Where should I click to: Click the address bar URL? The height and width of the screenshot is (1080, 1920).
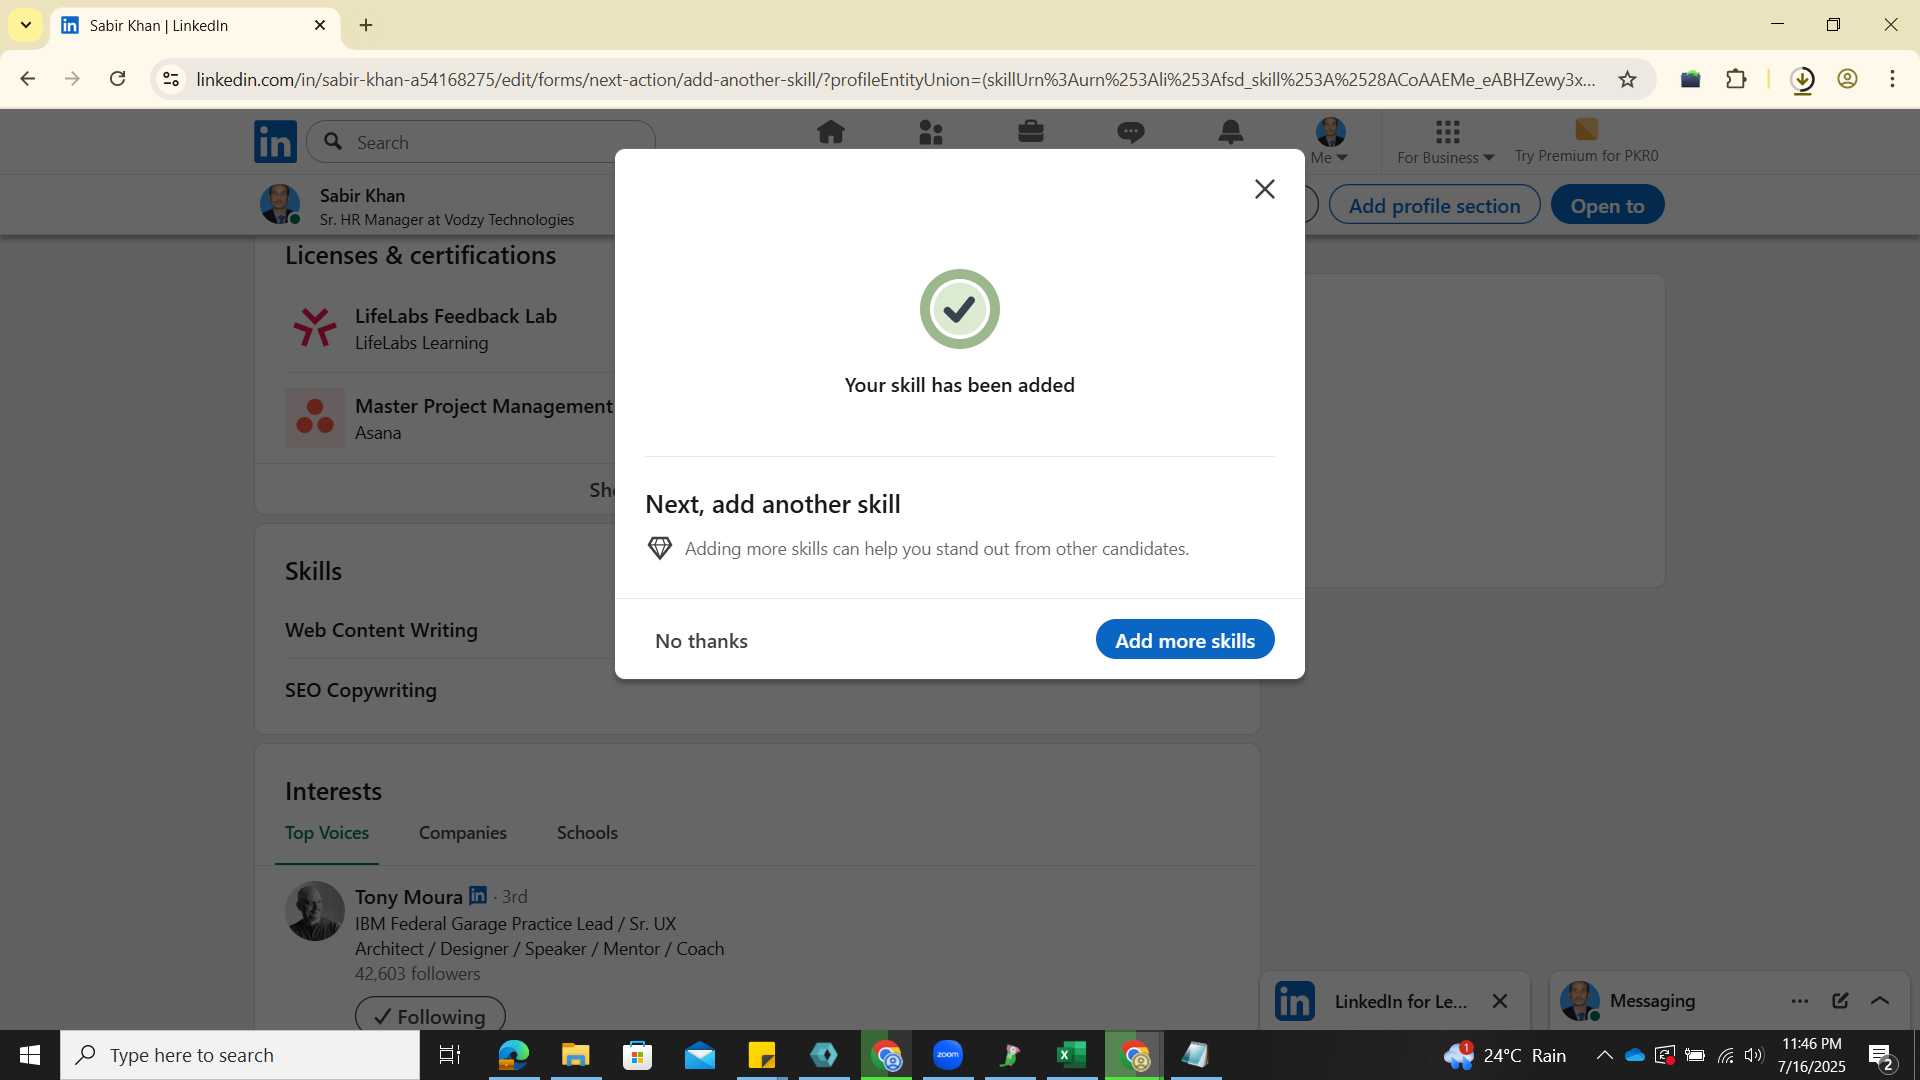pyautogui.click(x=895, y=79)
